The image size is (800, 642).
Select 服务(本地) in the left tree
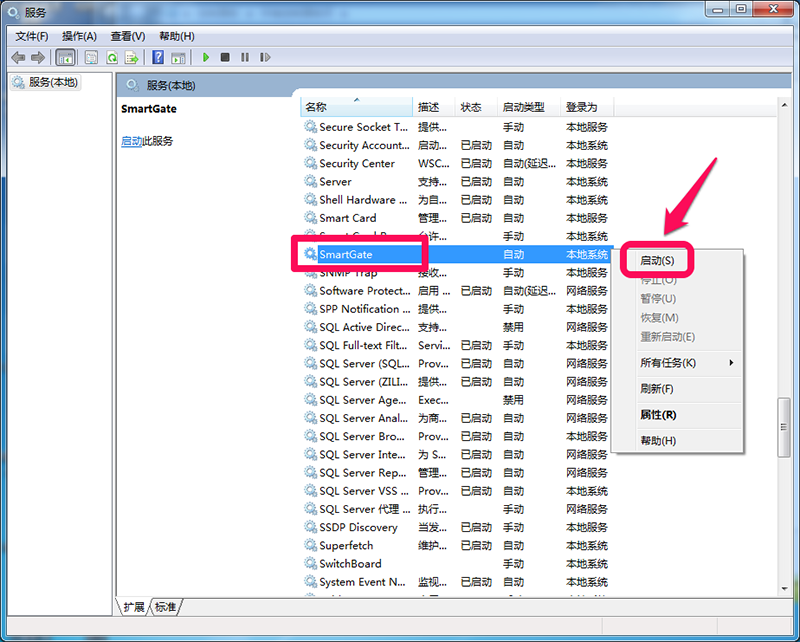52,83
